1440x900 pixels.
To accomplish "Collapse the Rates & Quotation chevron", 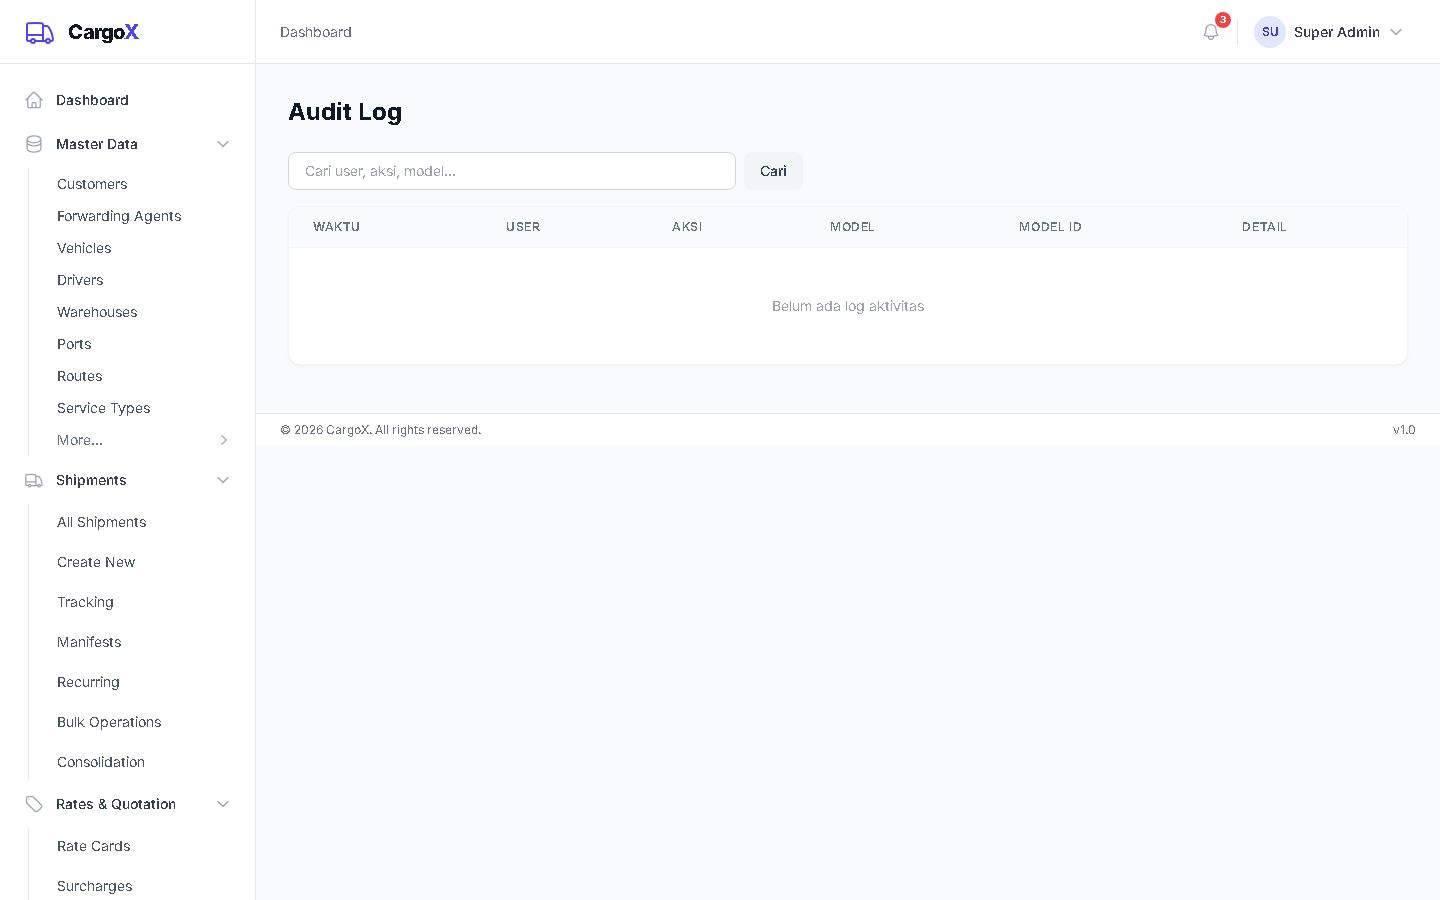I will click(223, 804).
